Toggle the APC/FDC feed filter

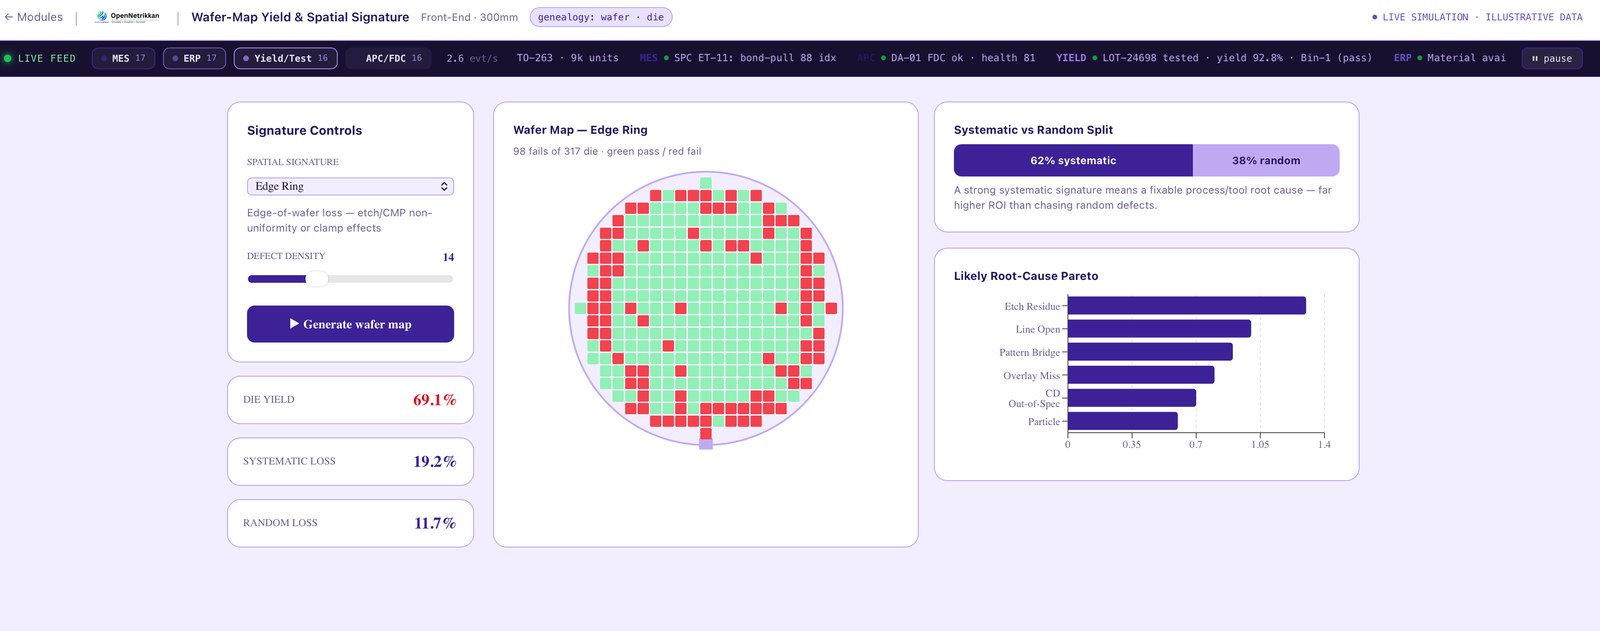388,58
